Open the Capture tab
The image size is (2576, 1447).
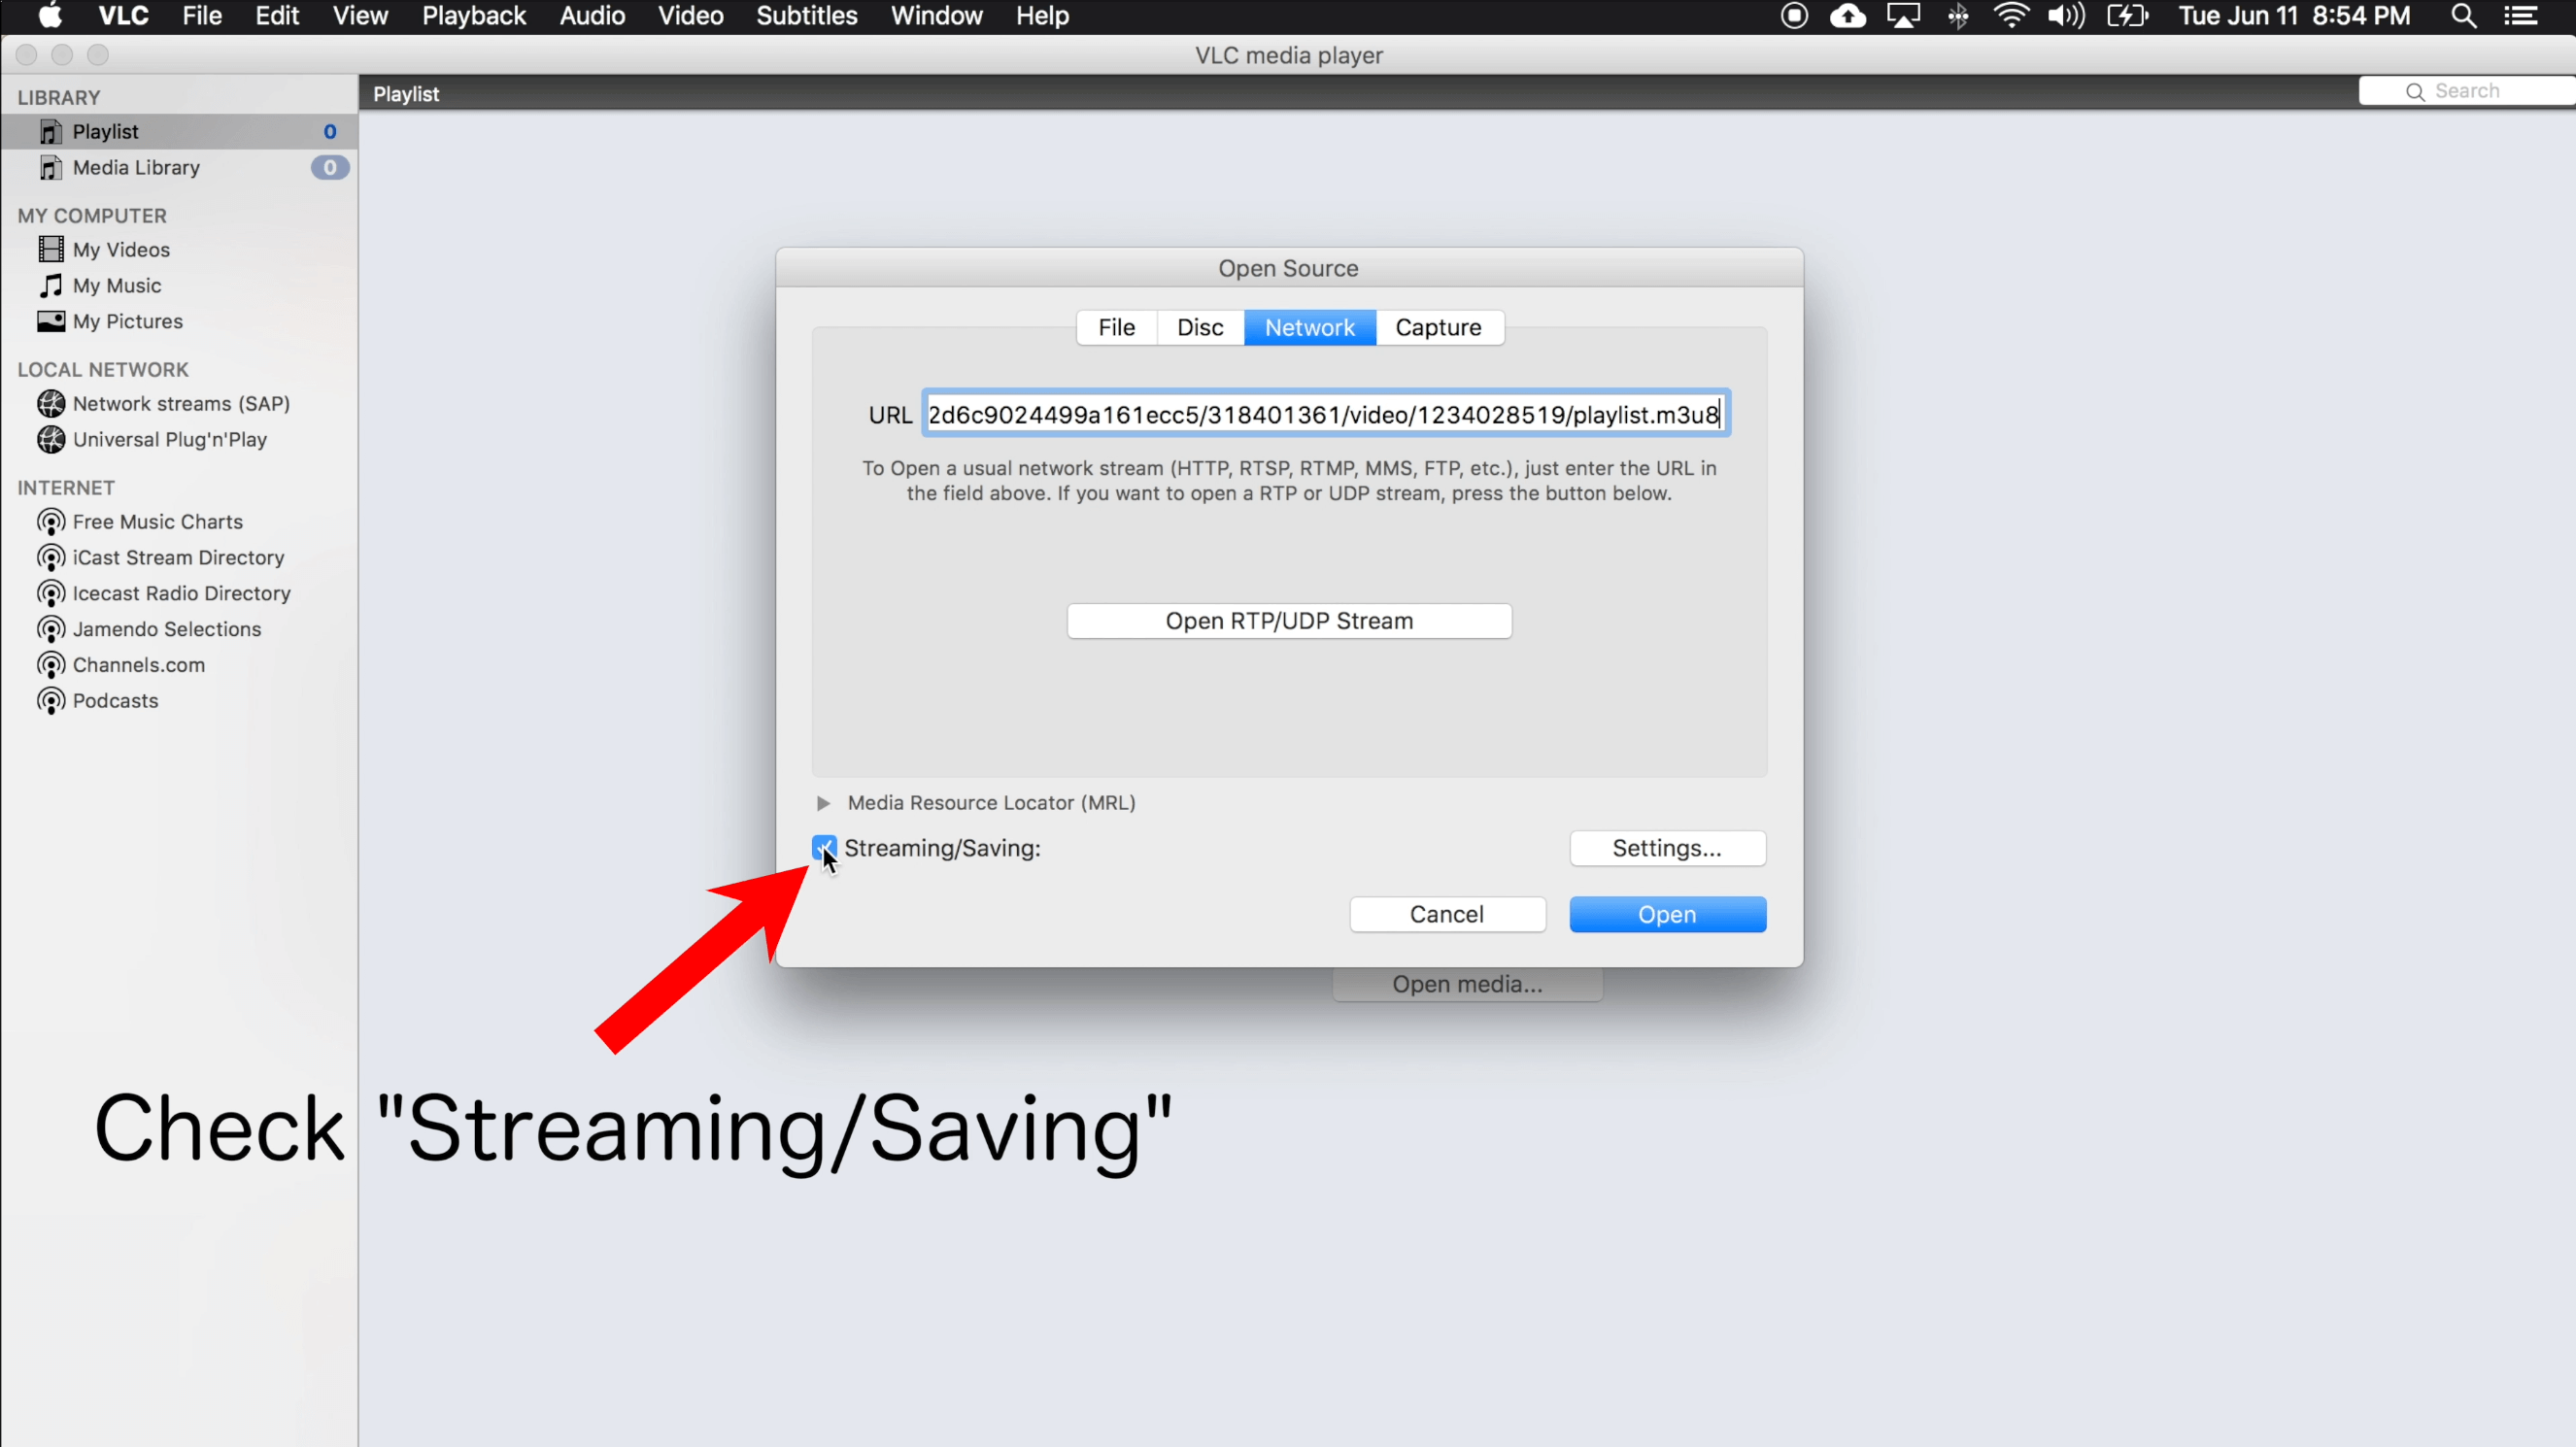coord(1437,325)
